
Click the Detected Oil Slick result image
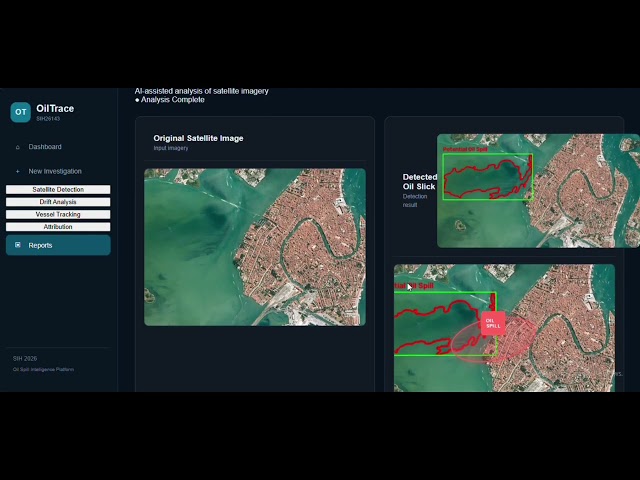pos(538,191)
